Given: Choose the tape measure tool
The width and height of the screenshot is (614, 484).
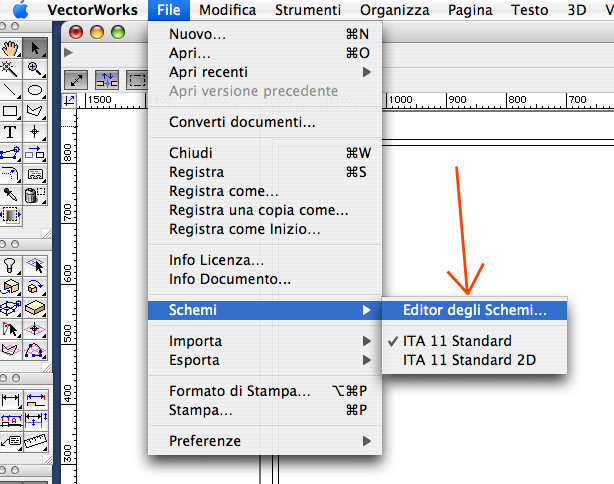Looking at the screenshot, I should coord(36,440).
